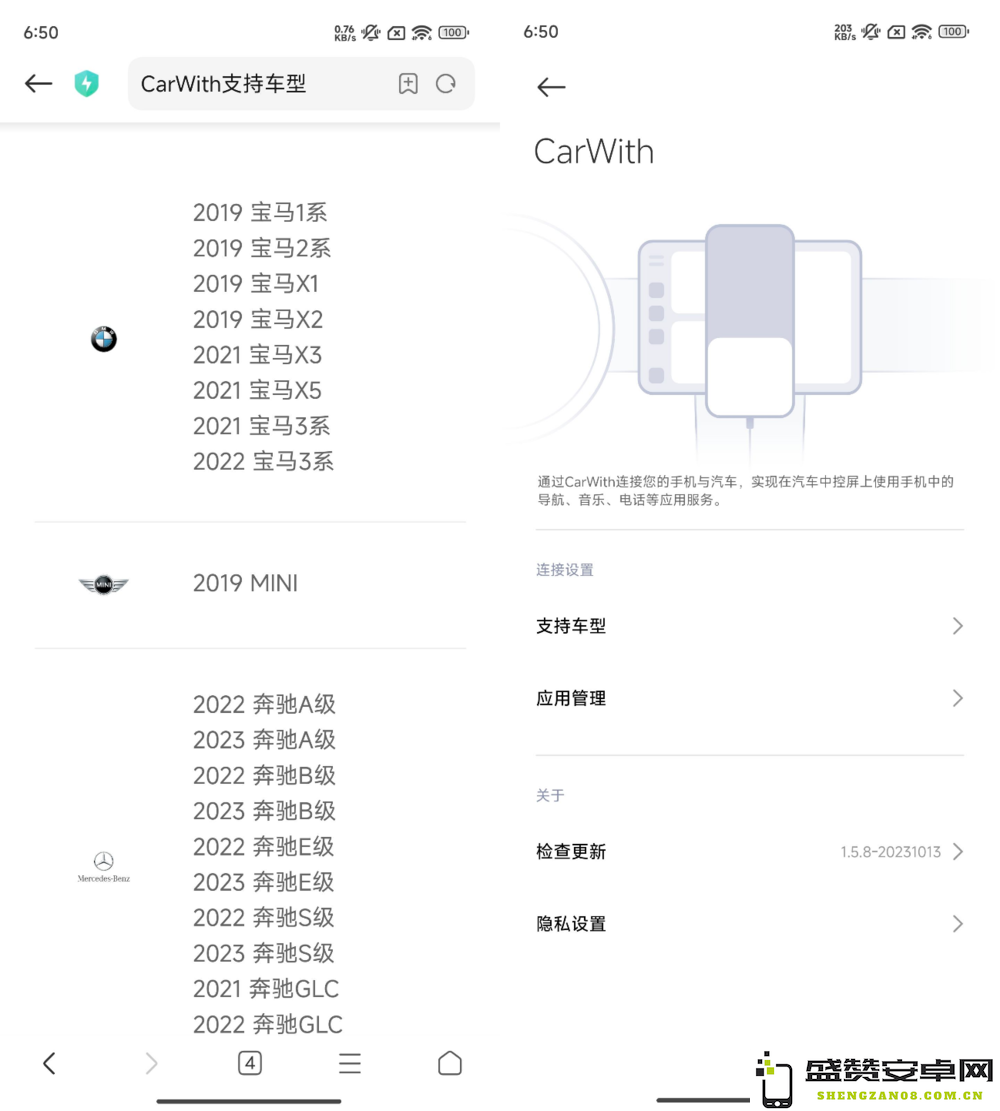Select 2021 奔驰GLC in the list
This screenshot has height=1111, width=1000.
[266, 988]
